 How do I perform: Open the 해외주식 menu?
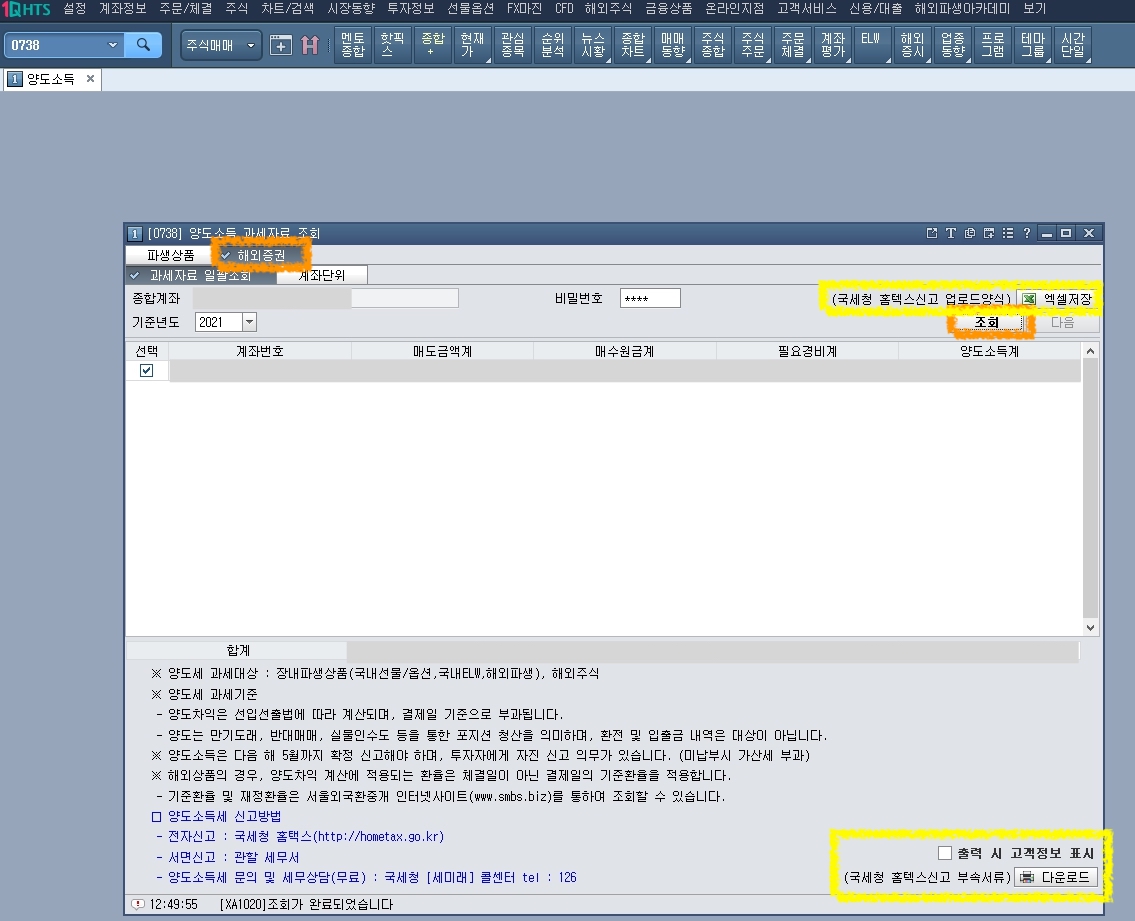(x=608, y=8)
